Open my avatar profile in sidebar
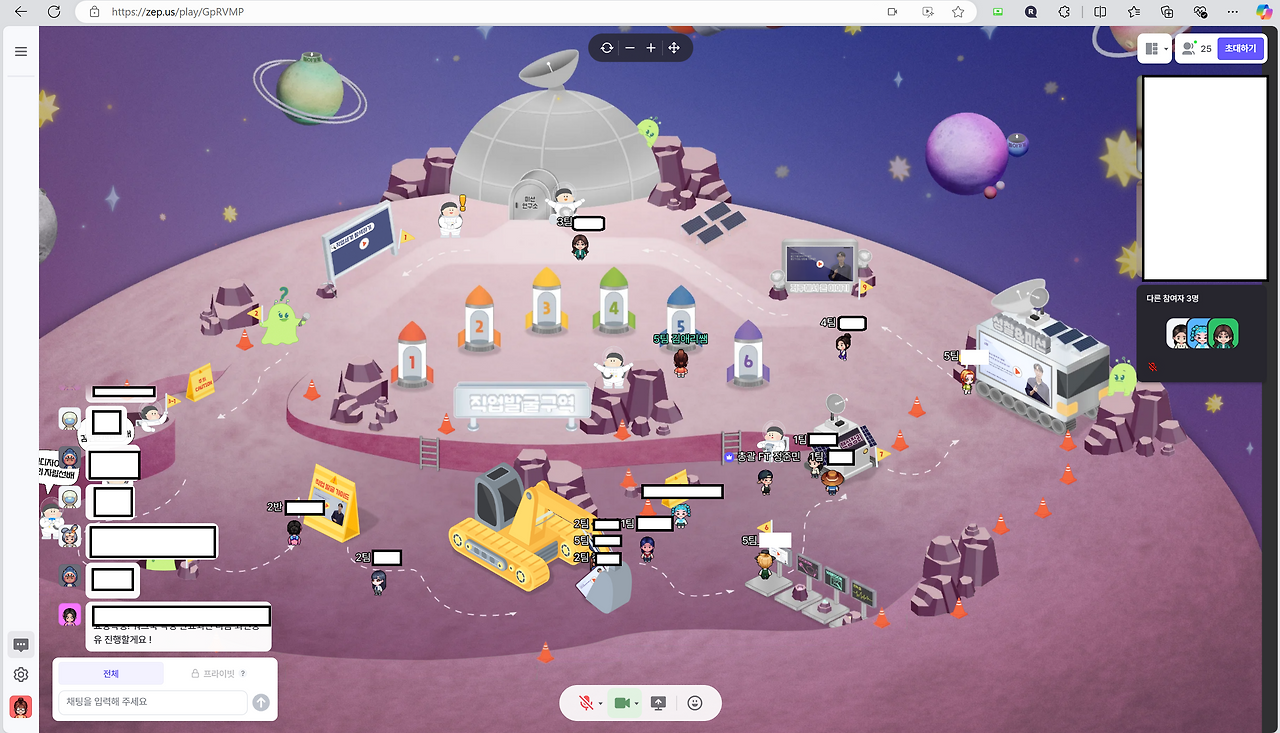Viewport: 1280px width, 733px height. [20, 707]
